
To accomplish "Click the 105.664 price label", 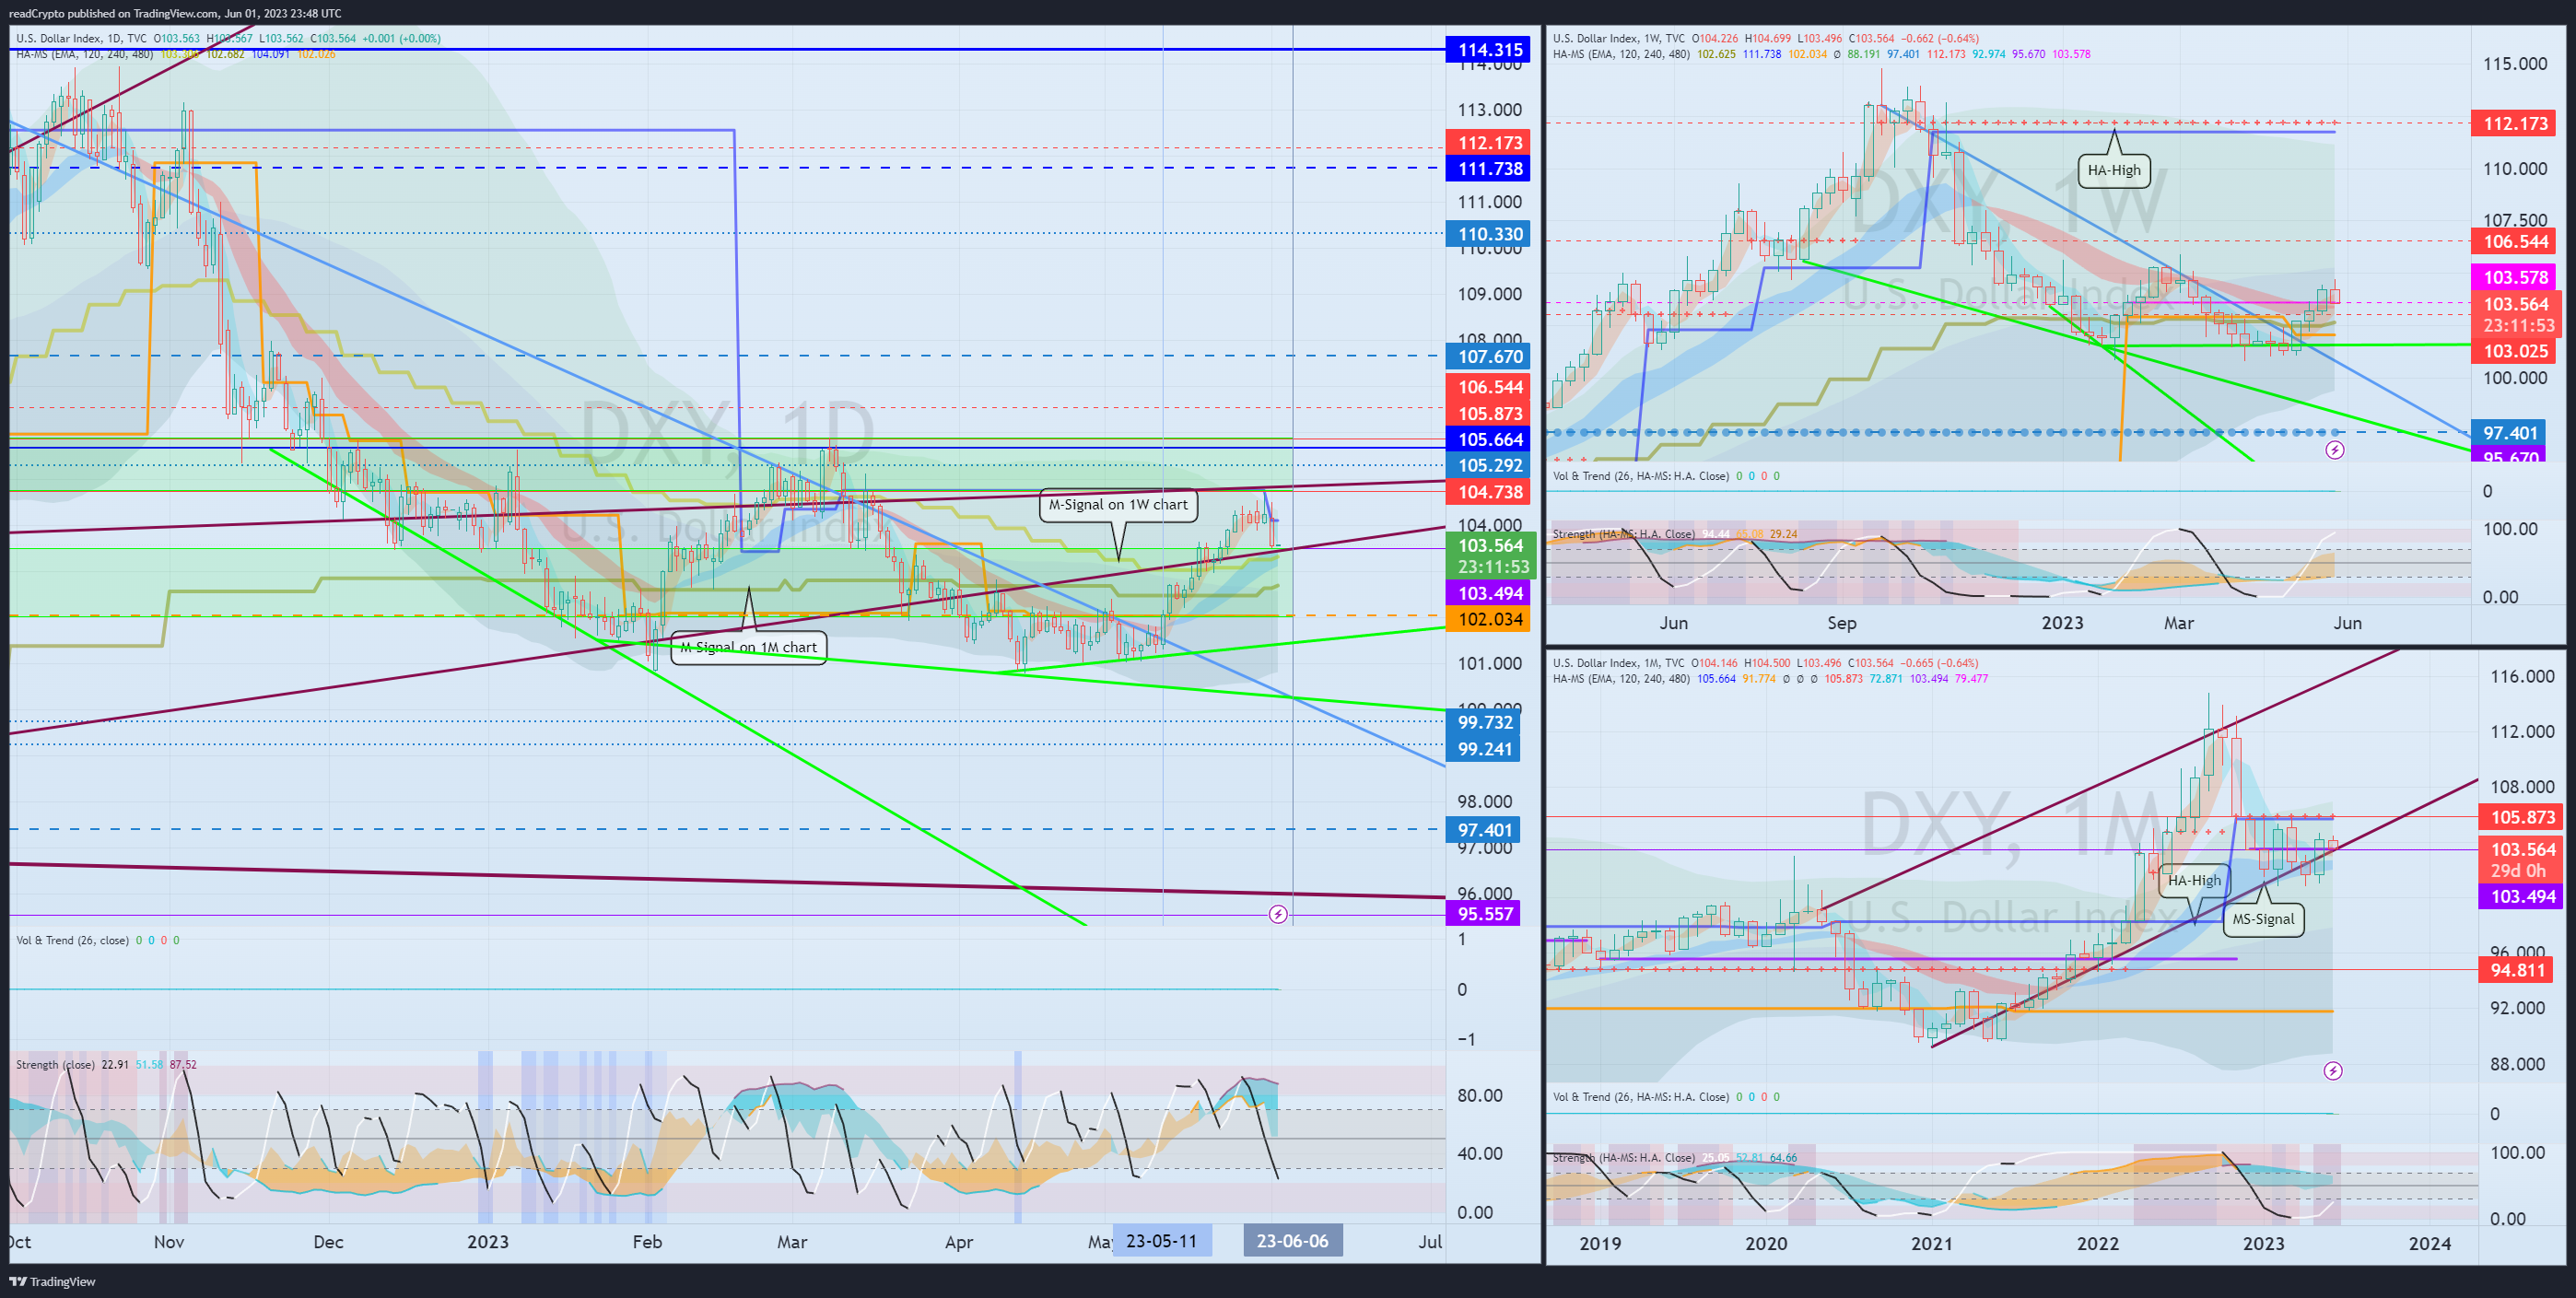I will click(x=1488, y=440).
